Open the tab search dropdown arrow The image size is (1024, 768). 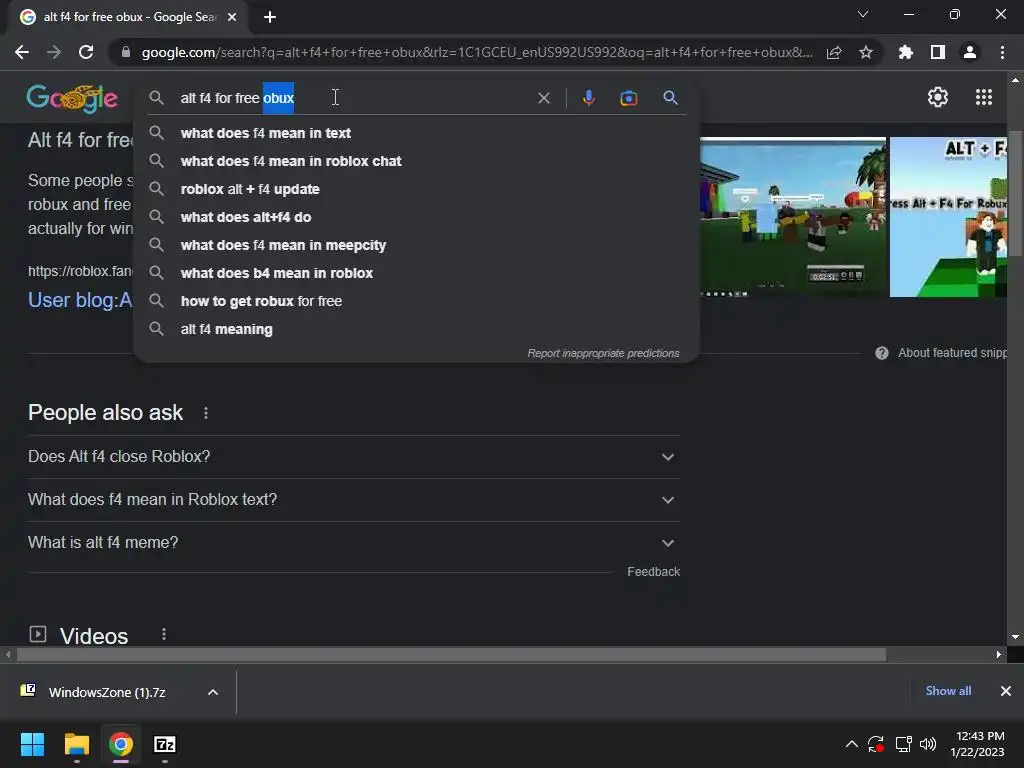click(x=863, y=14)
